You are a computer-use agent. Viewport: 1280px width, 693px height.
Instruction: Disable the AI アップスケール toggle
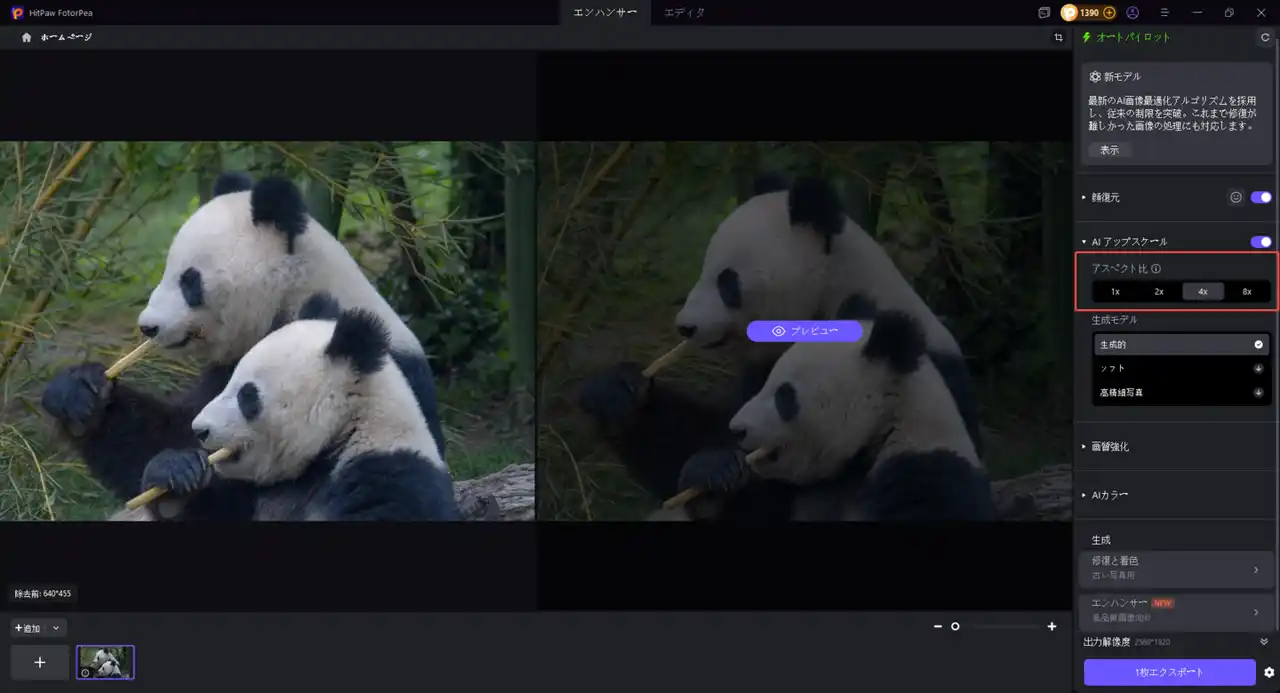point(1260,241)
